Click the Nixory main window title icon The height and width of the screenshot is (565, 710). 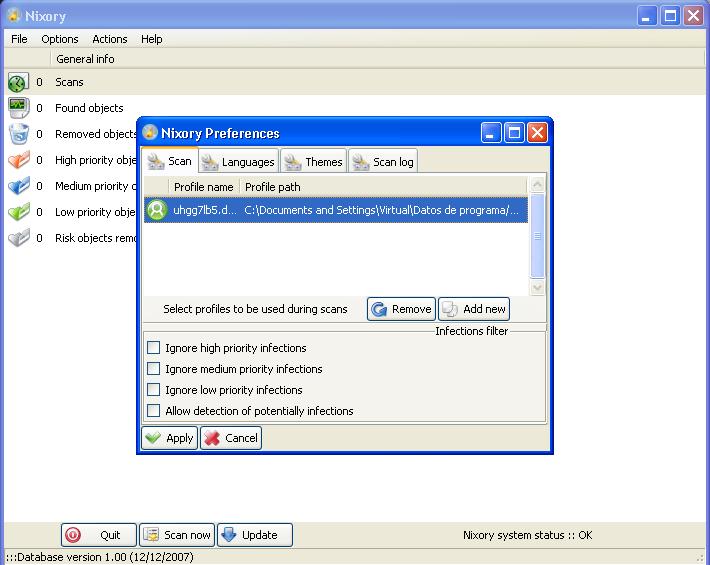pyautogui.click(x=14, y=15)
